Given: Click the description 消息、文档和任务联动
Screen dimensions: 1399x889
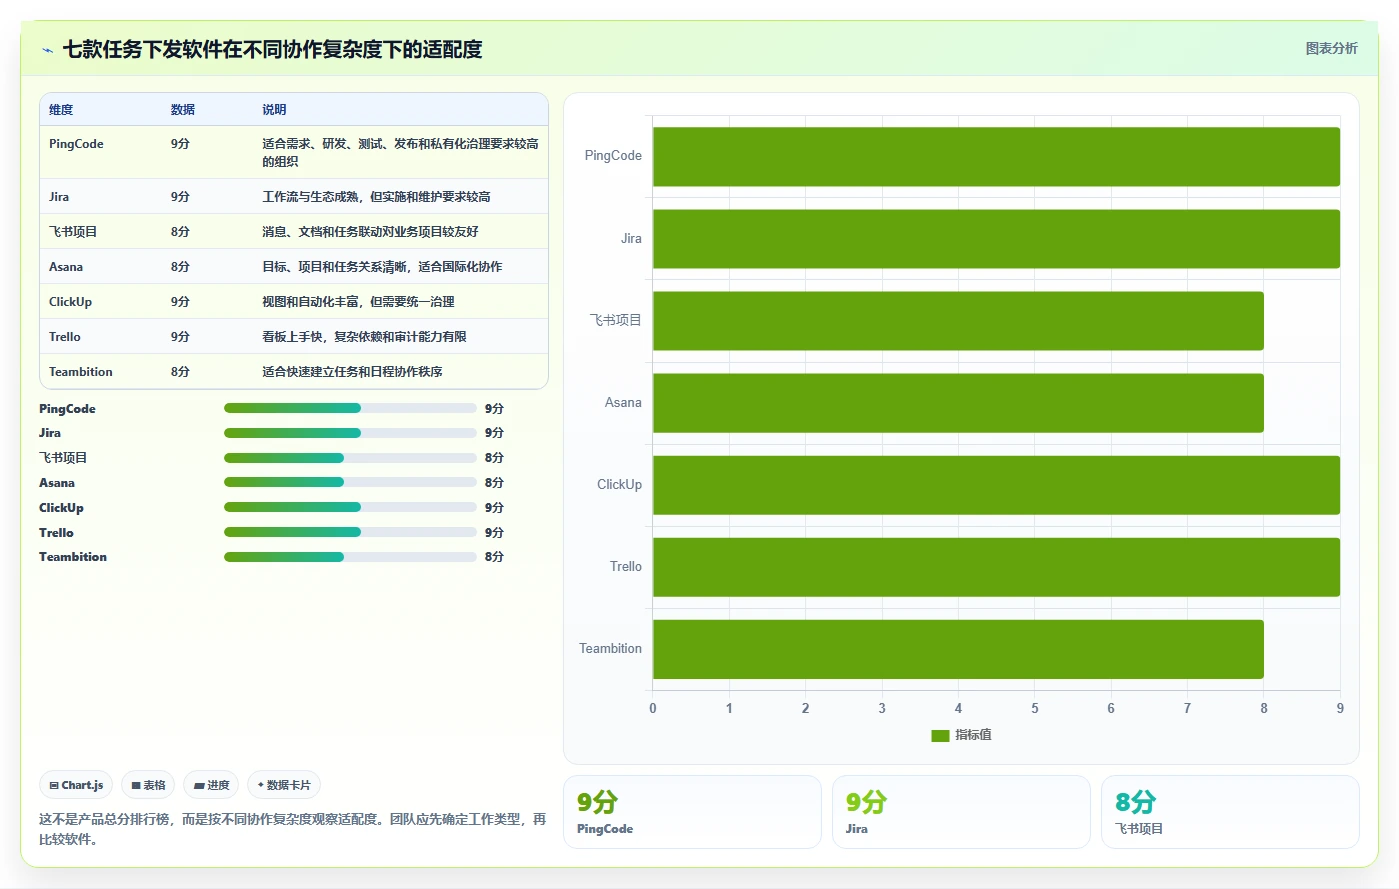Looking at the screenshot, I should (370, 232).
